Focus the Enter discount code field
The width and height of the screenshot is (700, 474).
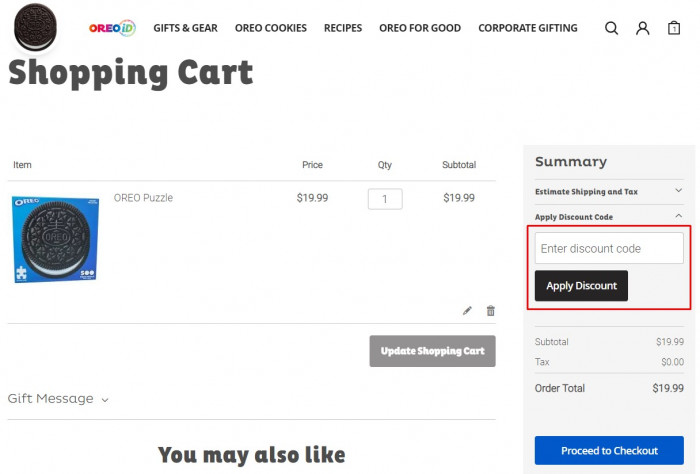[609, 248]
